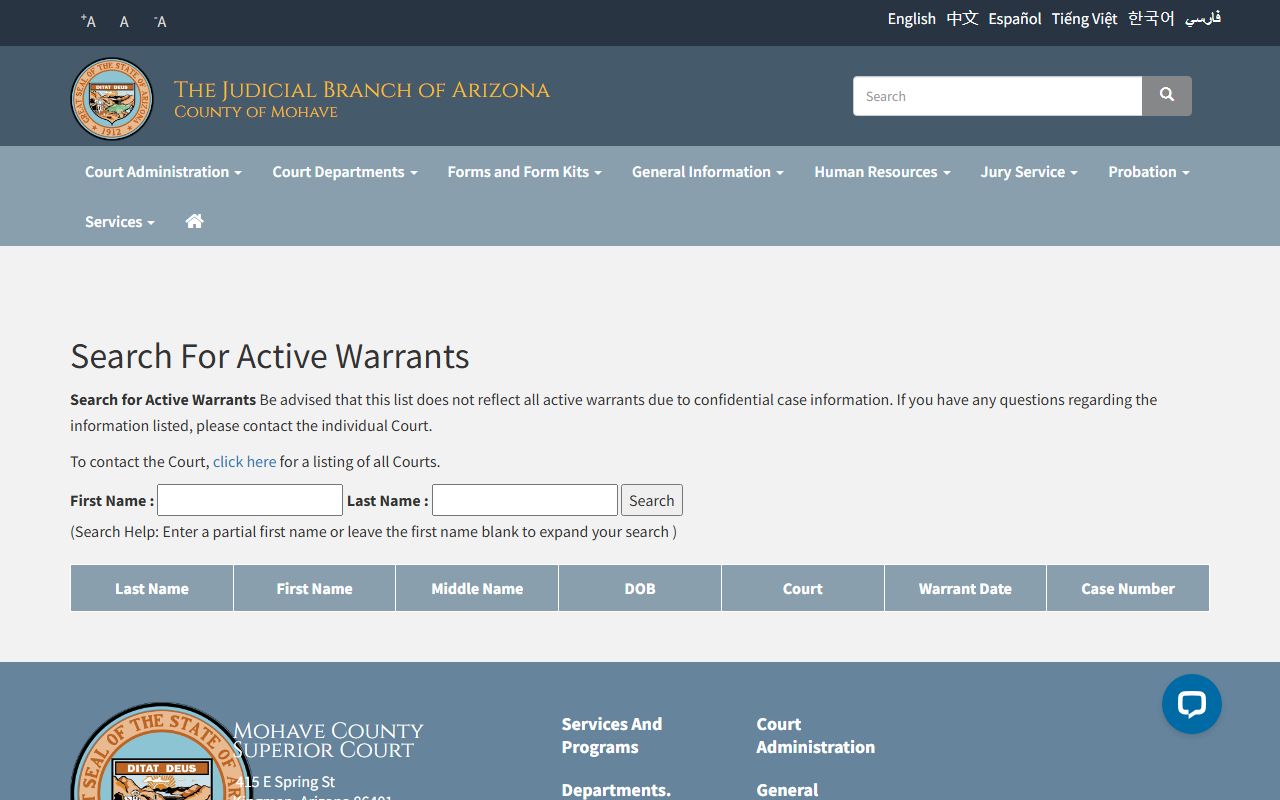Open the live chat bubble
The image size is (1280, 800).
(1192, 704)
